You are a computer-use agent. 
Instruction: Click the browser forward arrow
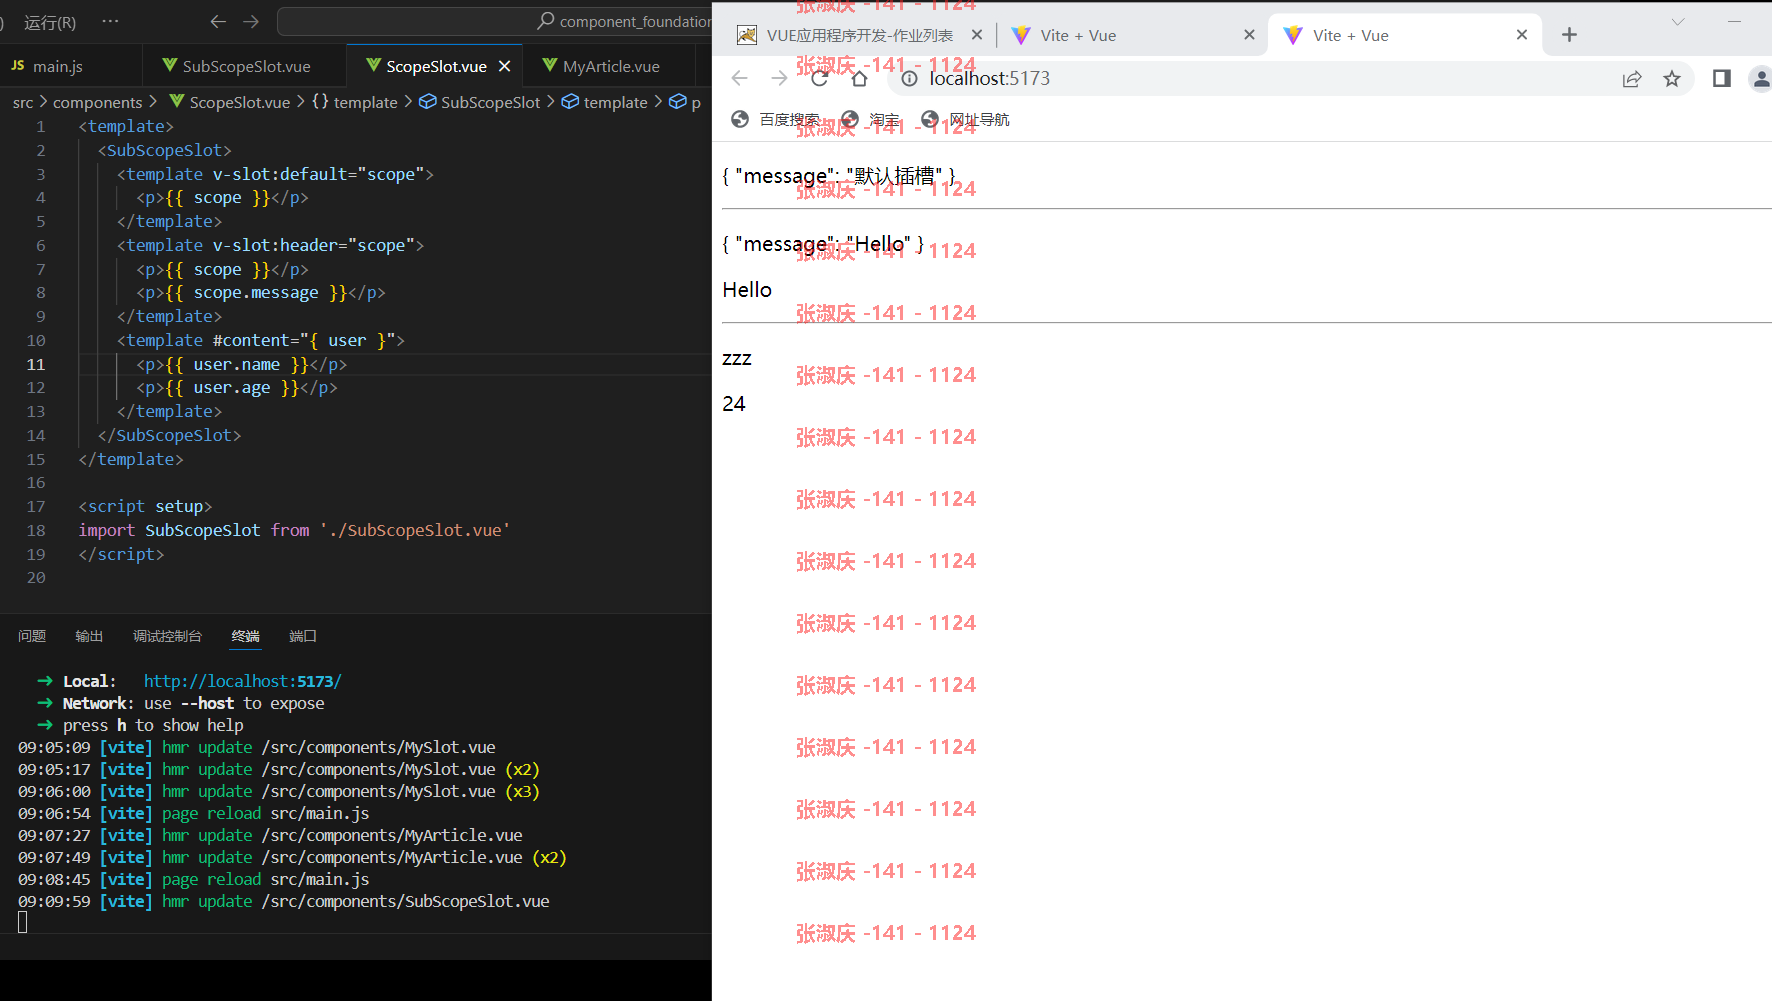[x=779, y=78]
